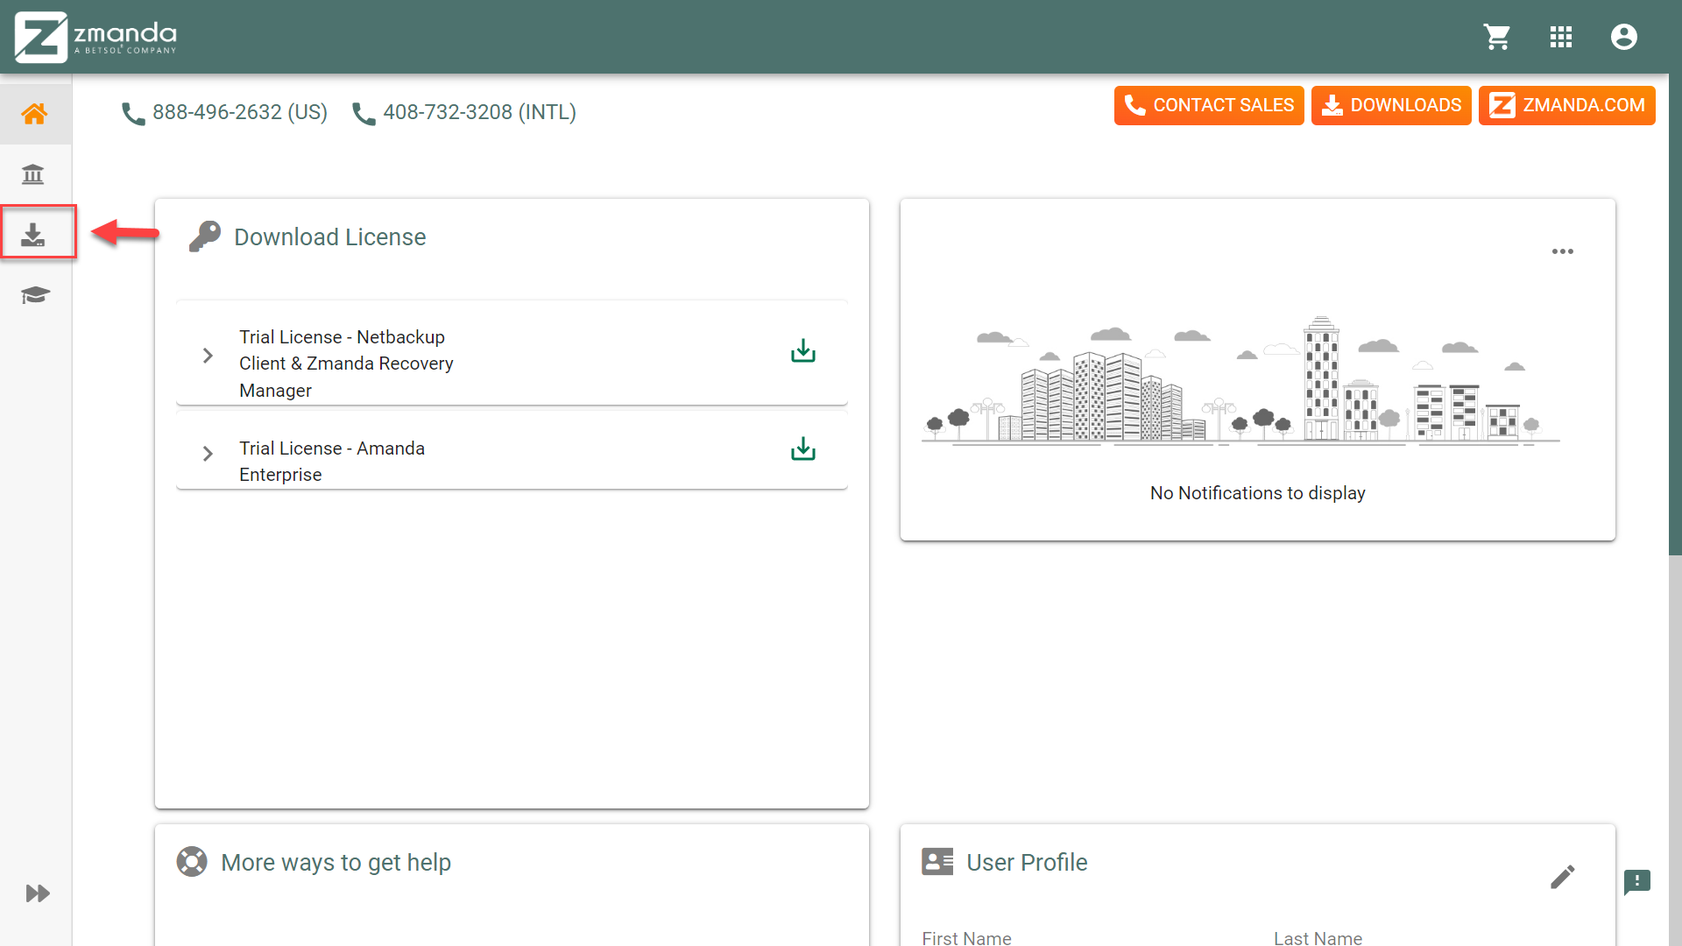Click the lifebuoy help icon
This screenshot has height=946, width=1682.
pyautogui.click(x=192, y=861)
